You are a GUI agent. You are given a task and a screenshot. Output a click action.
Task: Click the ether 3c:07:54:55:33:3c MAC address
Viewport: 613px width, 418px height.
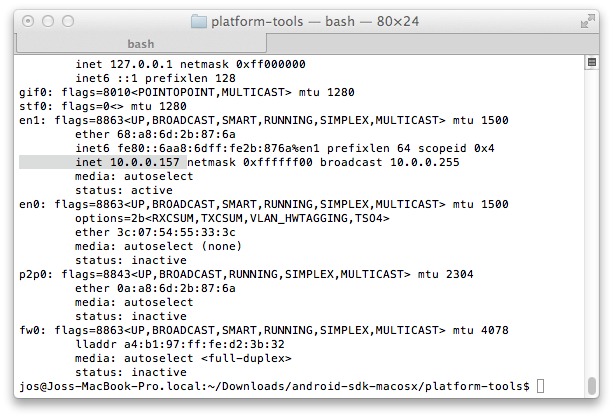tap(156, 231)
